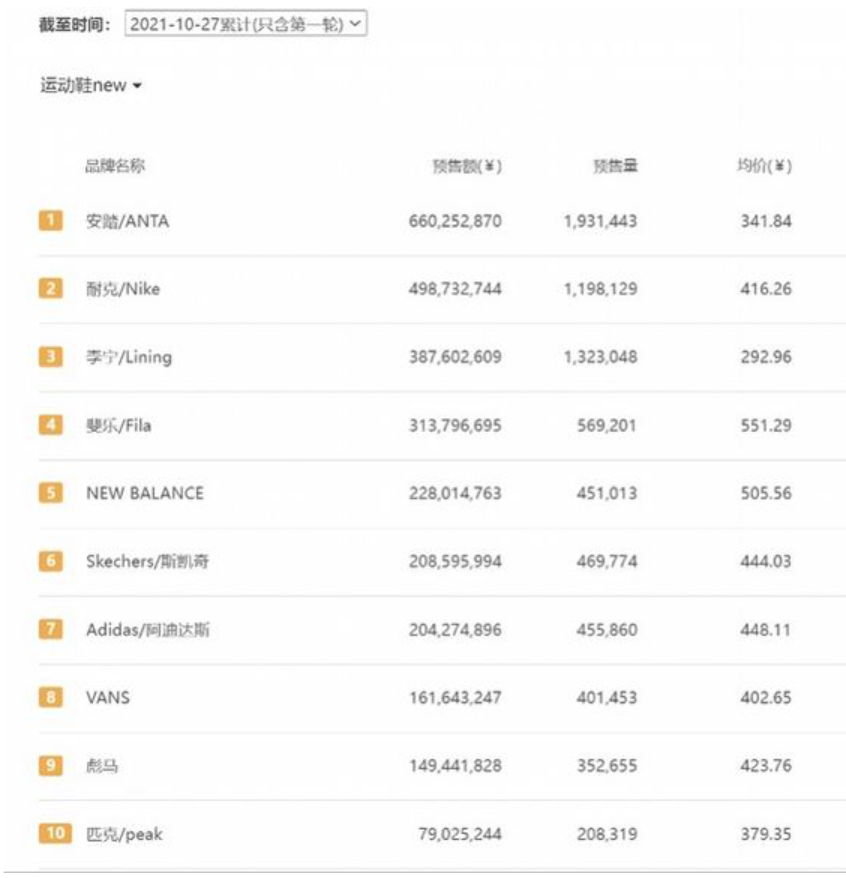
Task: Click Adidas/阿迪达斯 brand name
Action: click(x=147, y=630)
